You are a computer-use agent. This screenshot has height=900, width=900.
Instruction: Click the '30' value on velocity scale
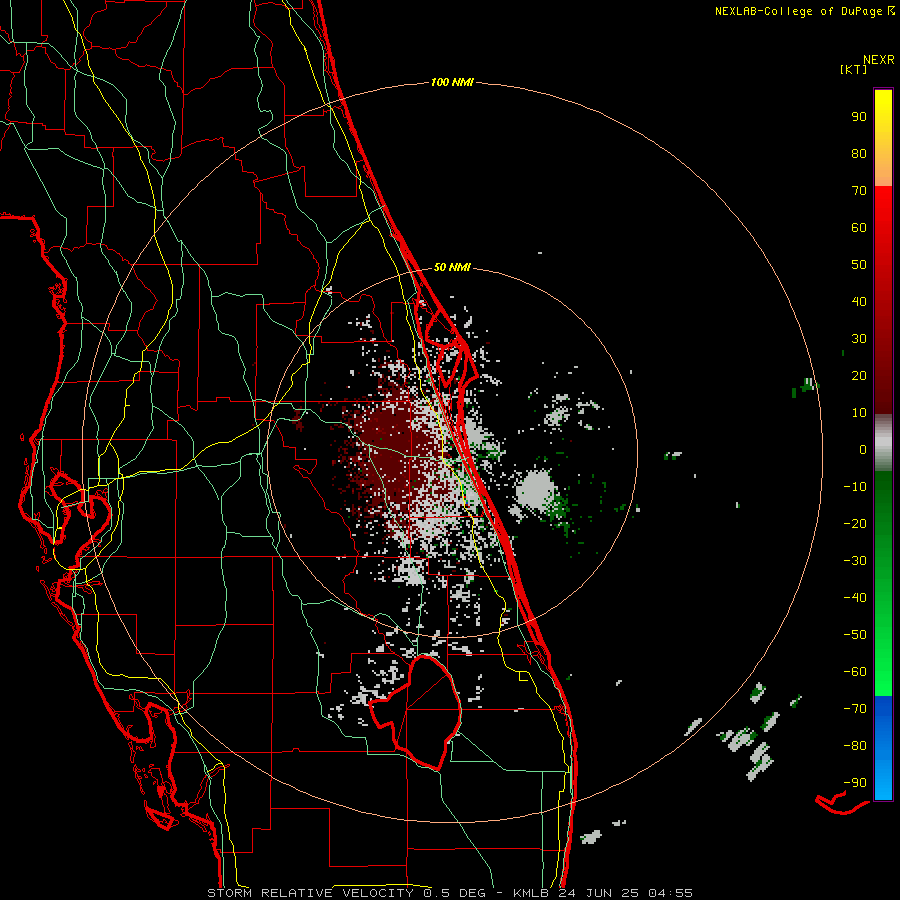point(859,339)
